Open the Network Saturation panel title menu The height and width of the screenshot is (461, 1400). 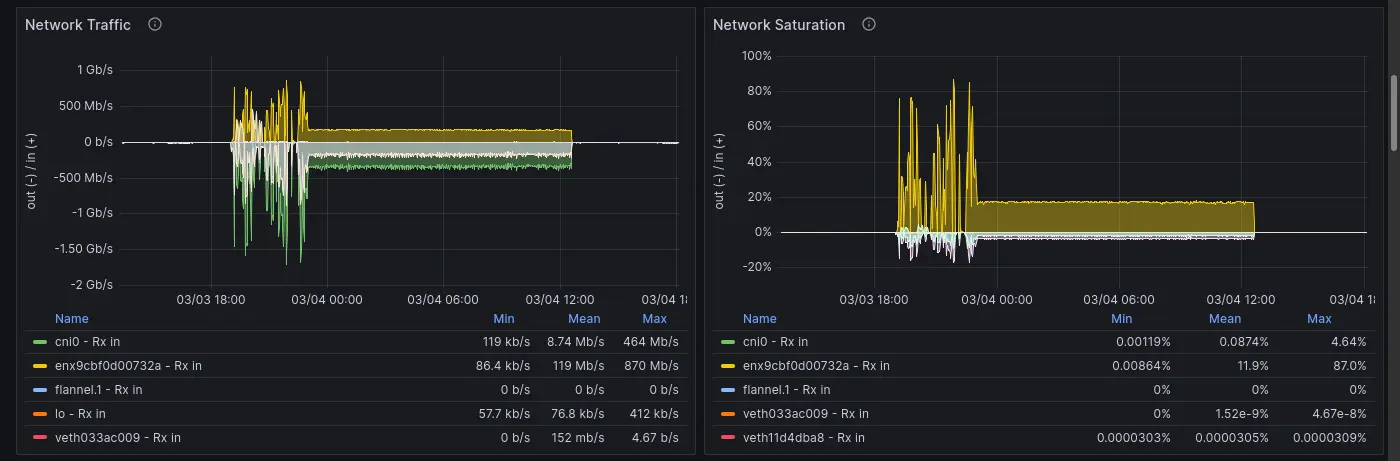779,25
